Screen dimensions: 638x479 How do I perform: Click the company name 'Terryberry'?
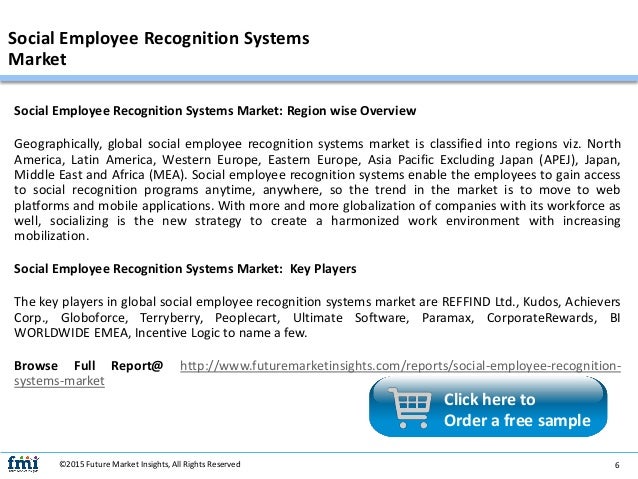pos(171,317)
